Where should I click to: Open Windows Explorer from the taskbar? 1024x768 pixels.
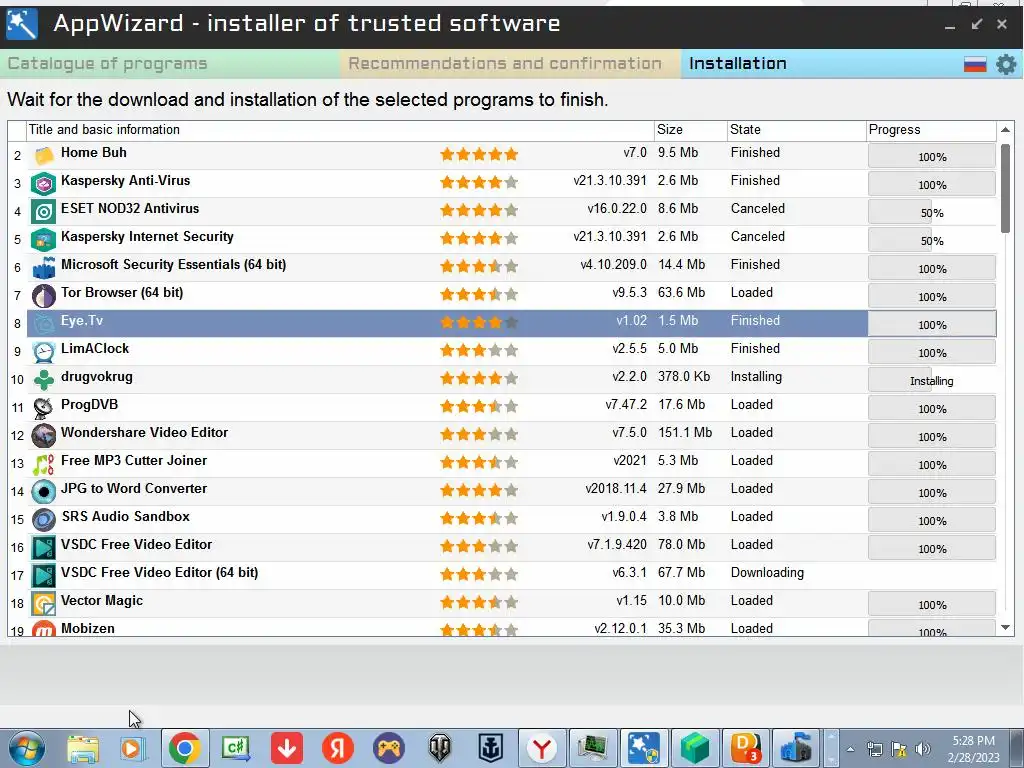(x=83, y=748)
